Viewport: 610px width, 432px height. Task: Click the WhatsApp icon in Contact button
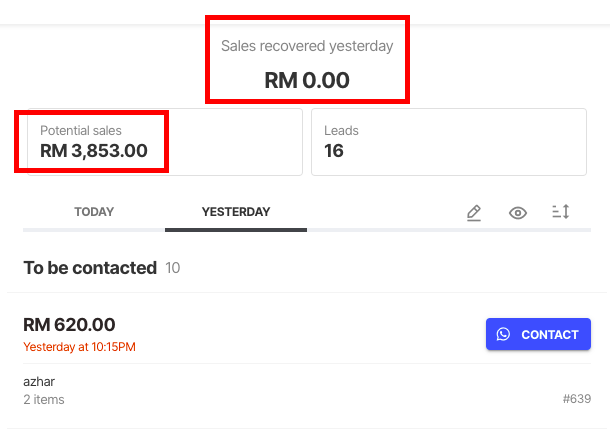(x=503, y=334)
